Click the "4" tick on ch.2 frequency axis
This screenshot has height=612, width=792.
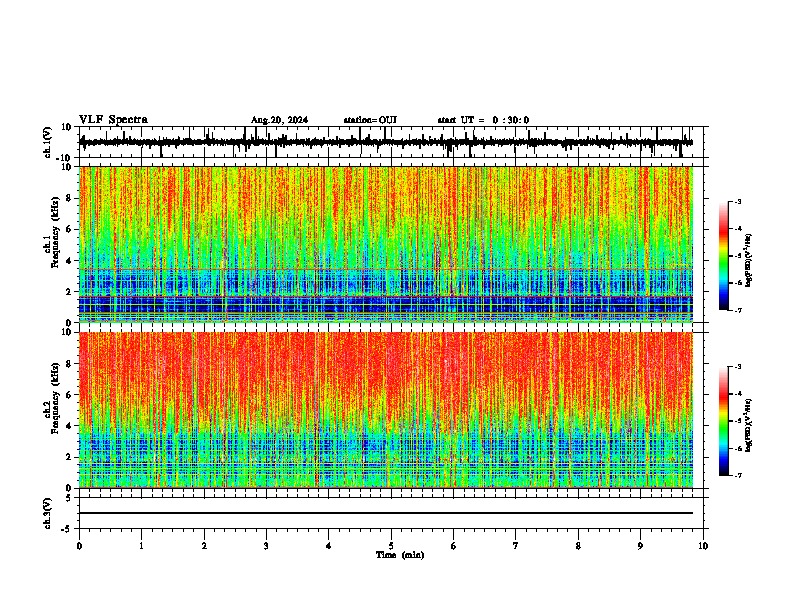point(70,426)
